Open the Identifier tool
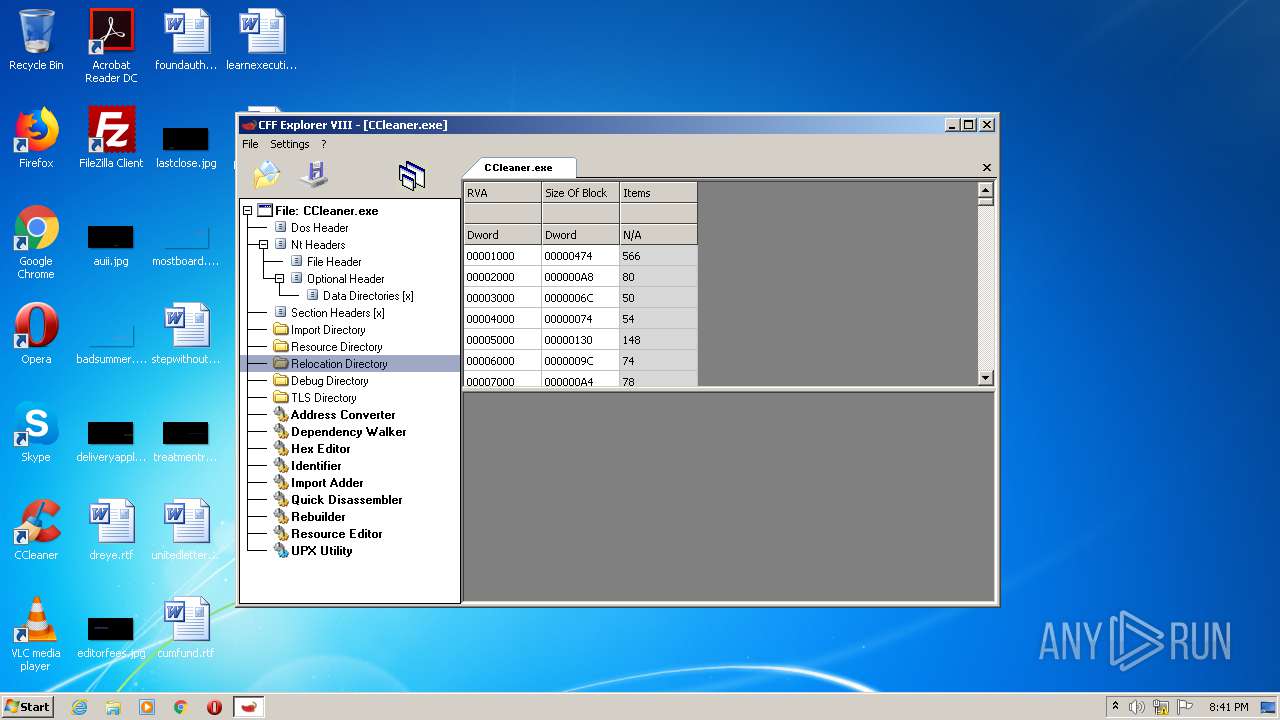Viewport: 1280px width, 720px height. tap(316, 466)
